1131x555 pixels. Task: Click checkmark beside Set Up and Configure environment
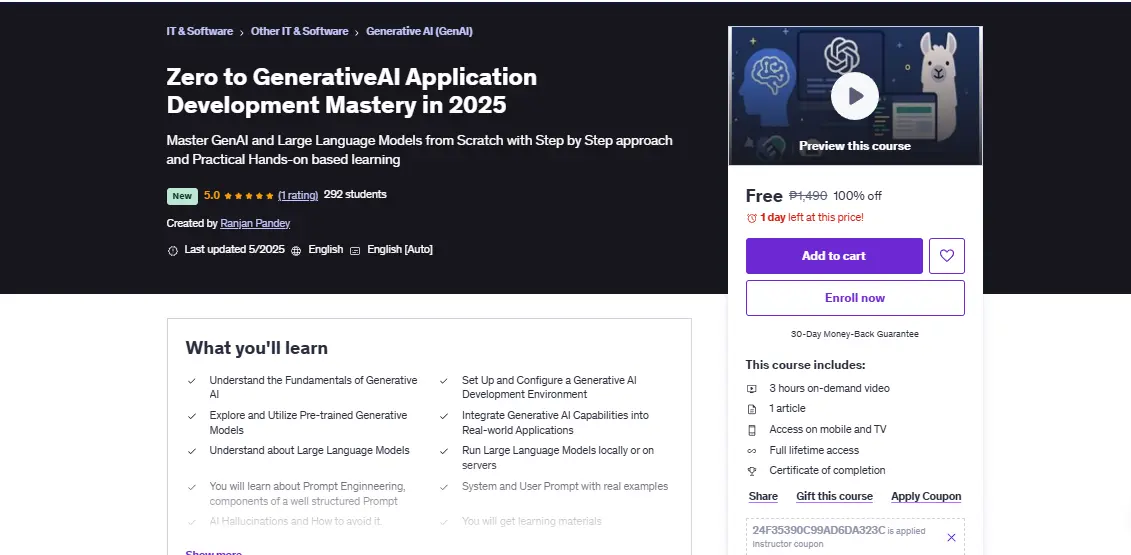tap(444, 380)
